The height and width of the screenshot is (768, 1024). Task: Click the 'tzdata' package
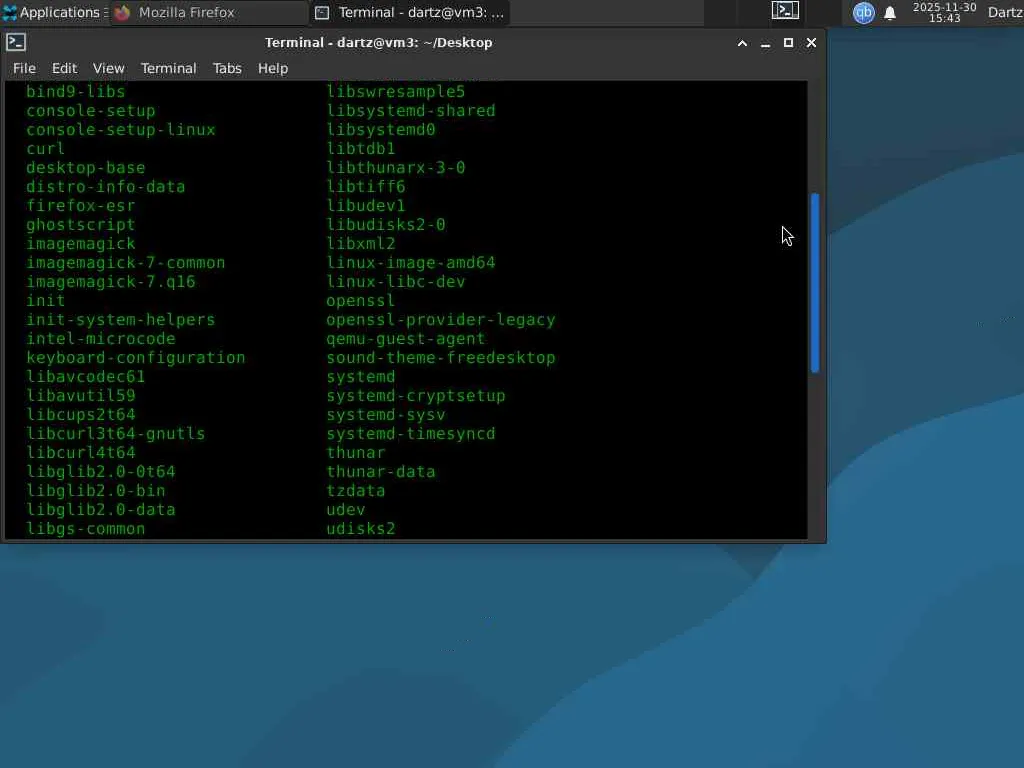(x=356, y=490)
